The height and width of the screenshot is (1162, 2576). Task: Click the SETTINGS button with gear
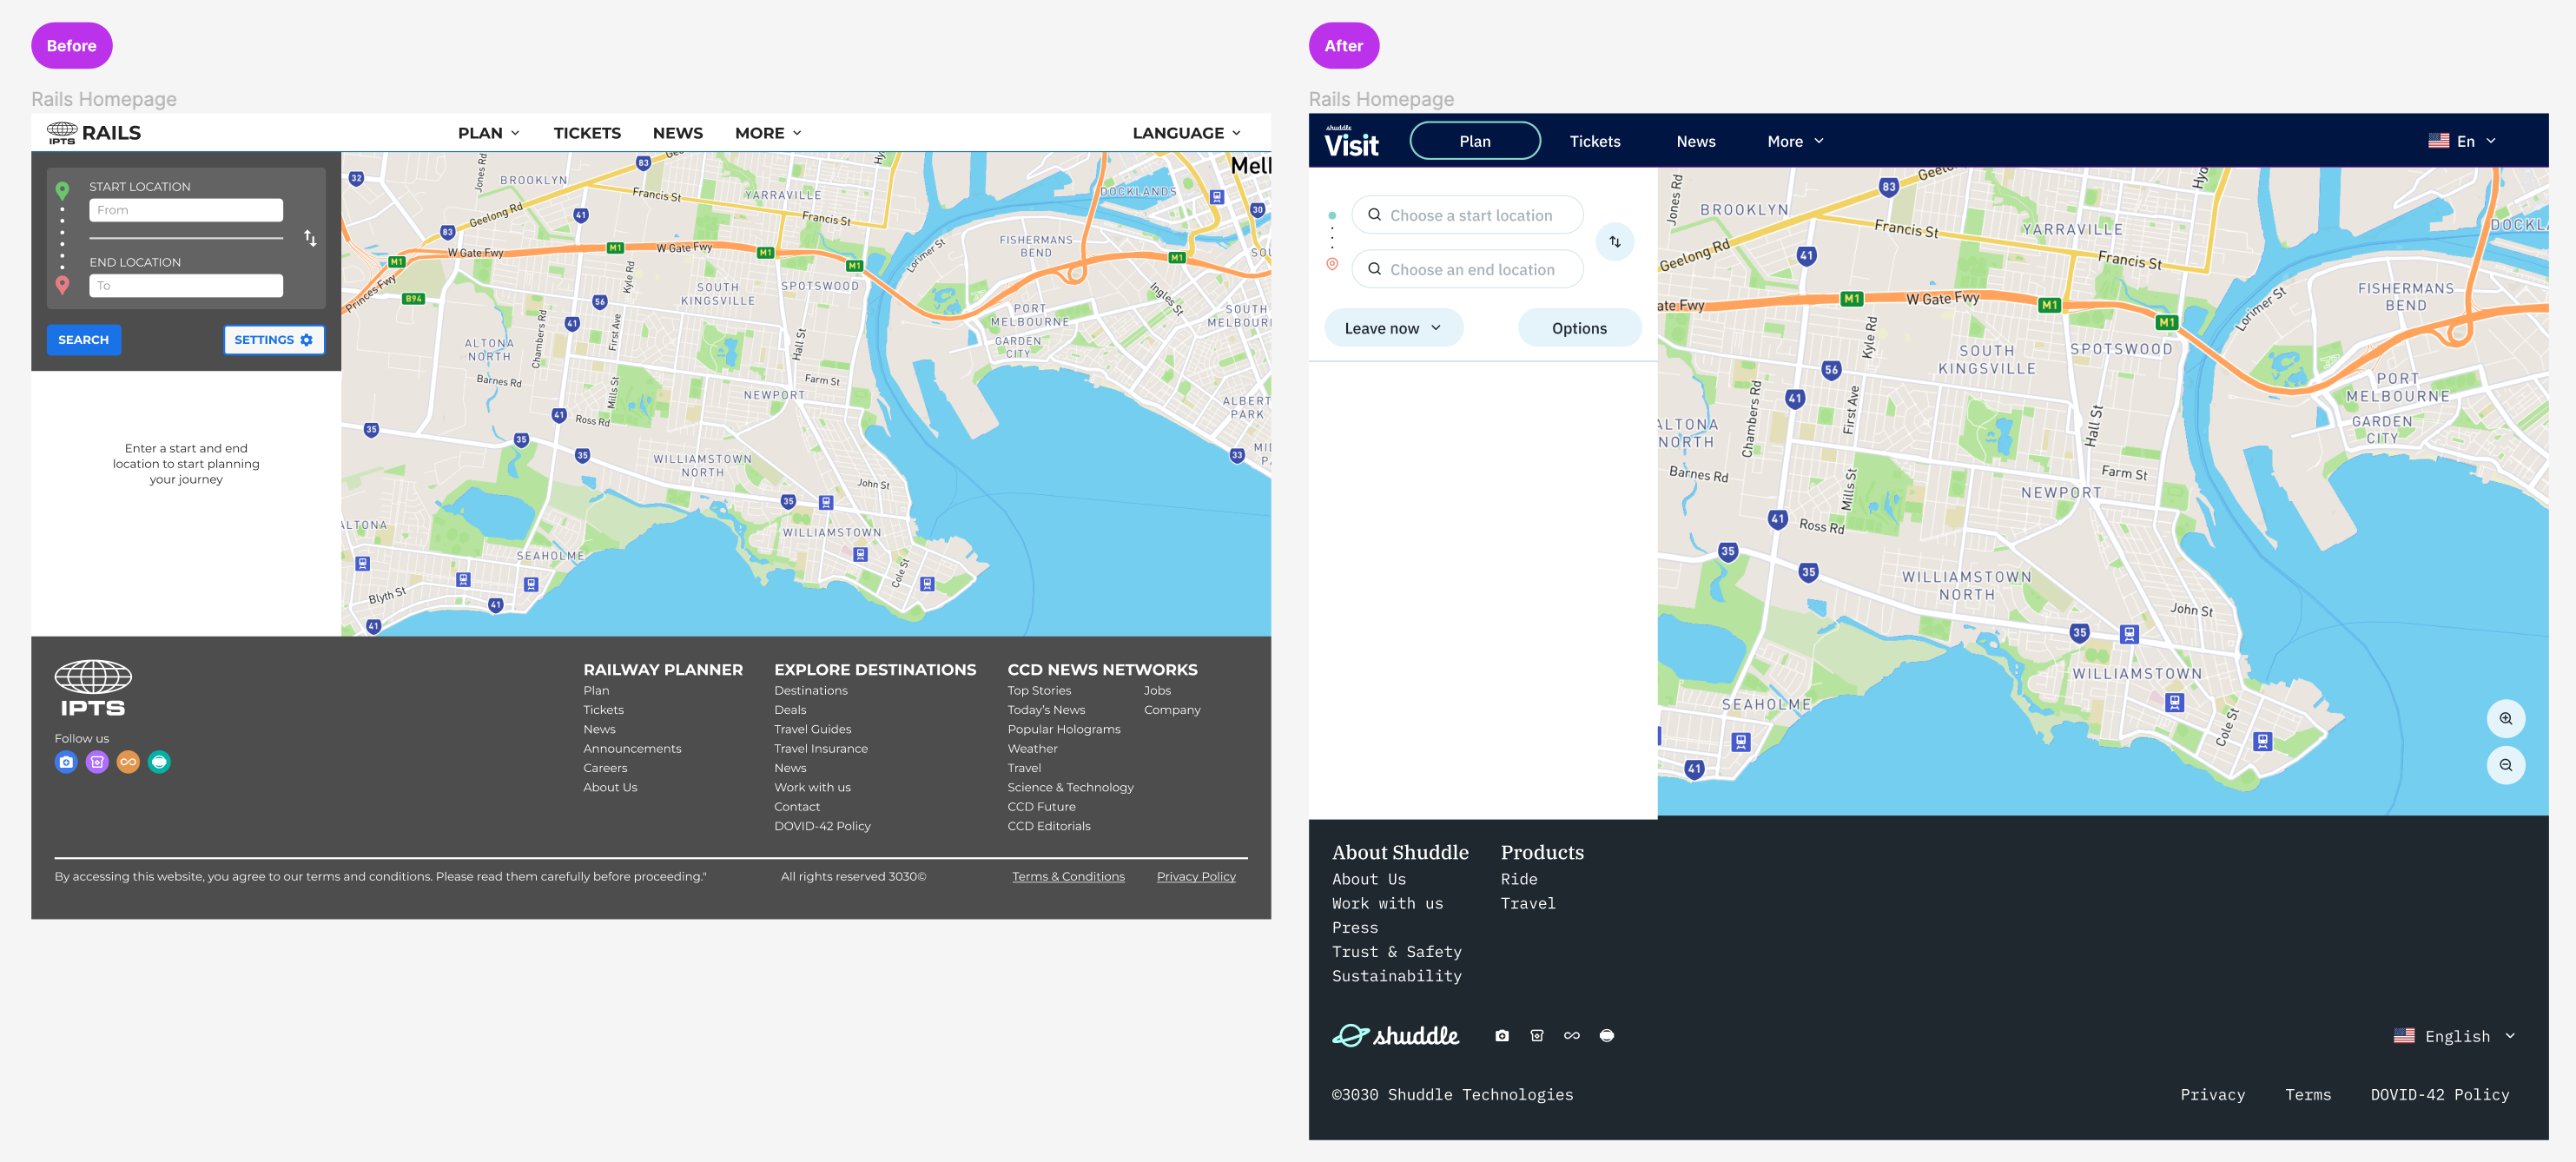(x=274, y=340)
